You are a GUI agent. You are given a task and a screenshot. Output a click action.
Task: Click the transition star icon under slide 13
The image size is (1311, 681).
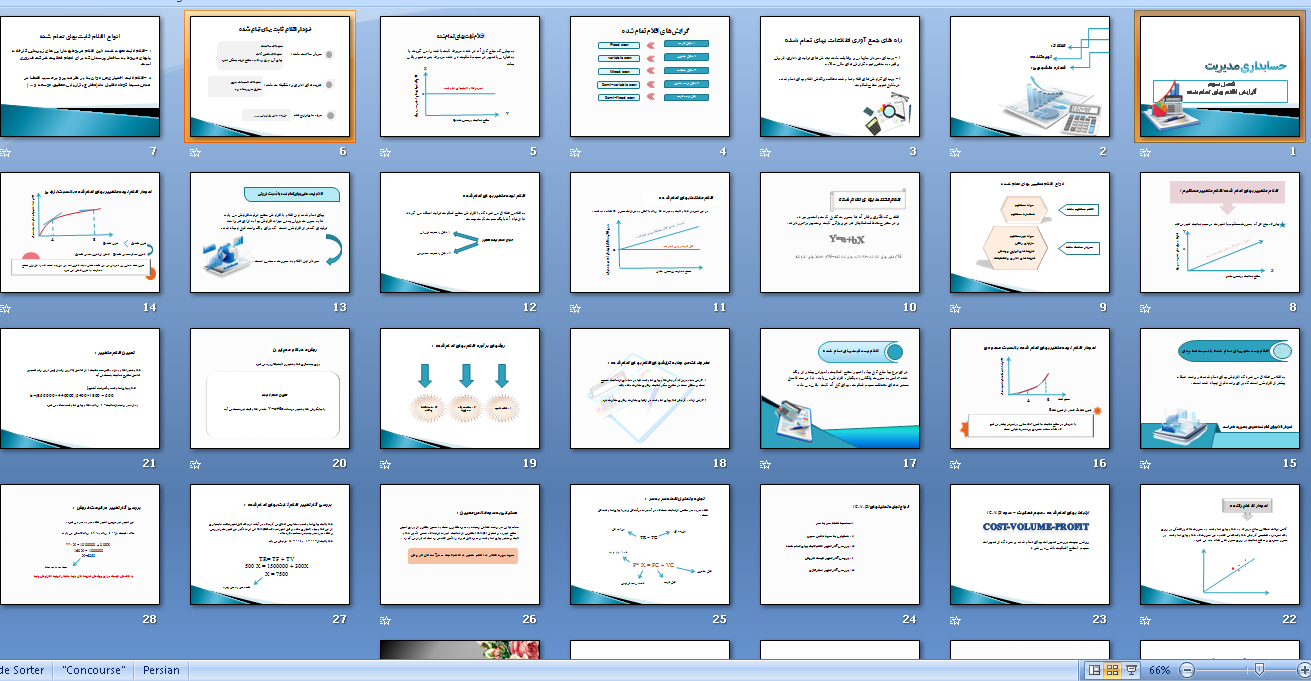click(196, 308)
